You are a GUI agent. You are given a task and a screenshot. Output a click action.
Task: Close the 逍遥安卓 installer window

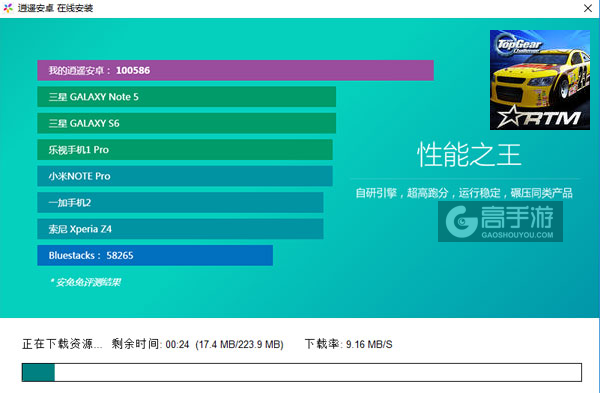click(588, 8)
